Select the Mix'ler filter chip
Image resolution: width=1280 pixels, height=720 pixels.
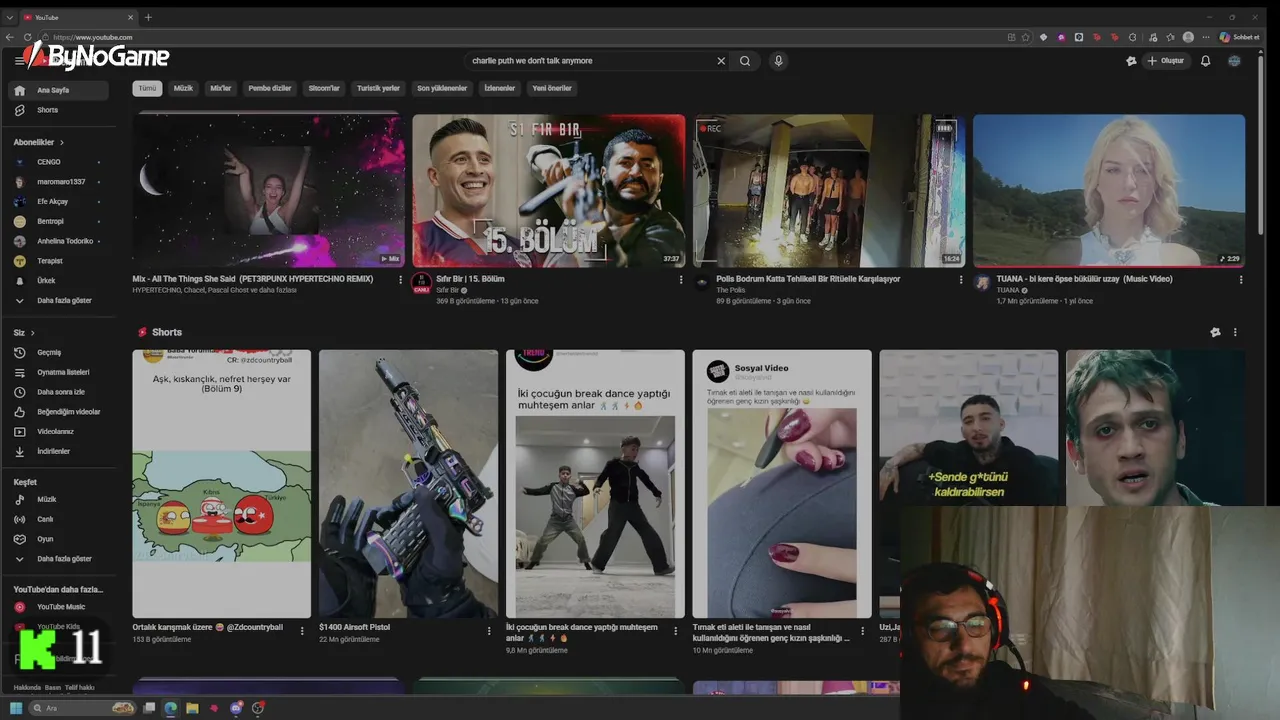(220, 88)
